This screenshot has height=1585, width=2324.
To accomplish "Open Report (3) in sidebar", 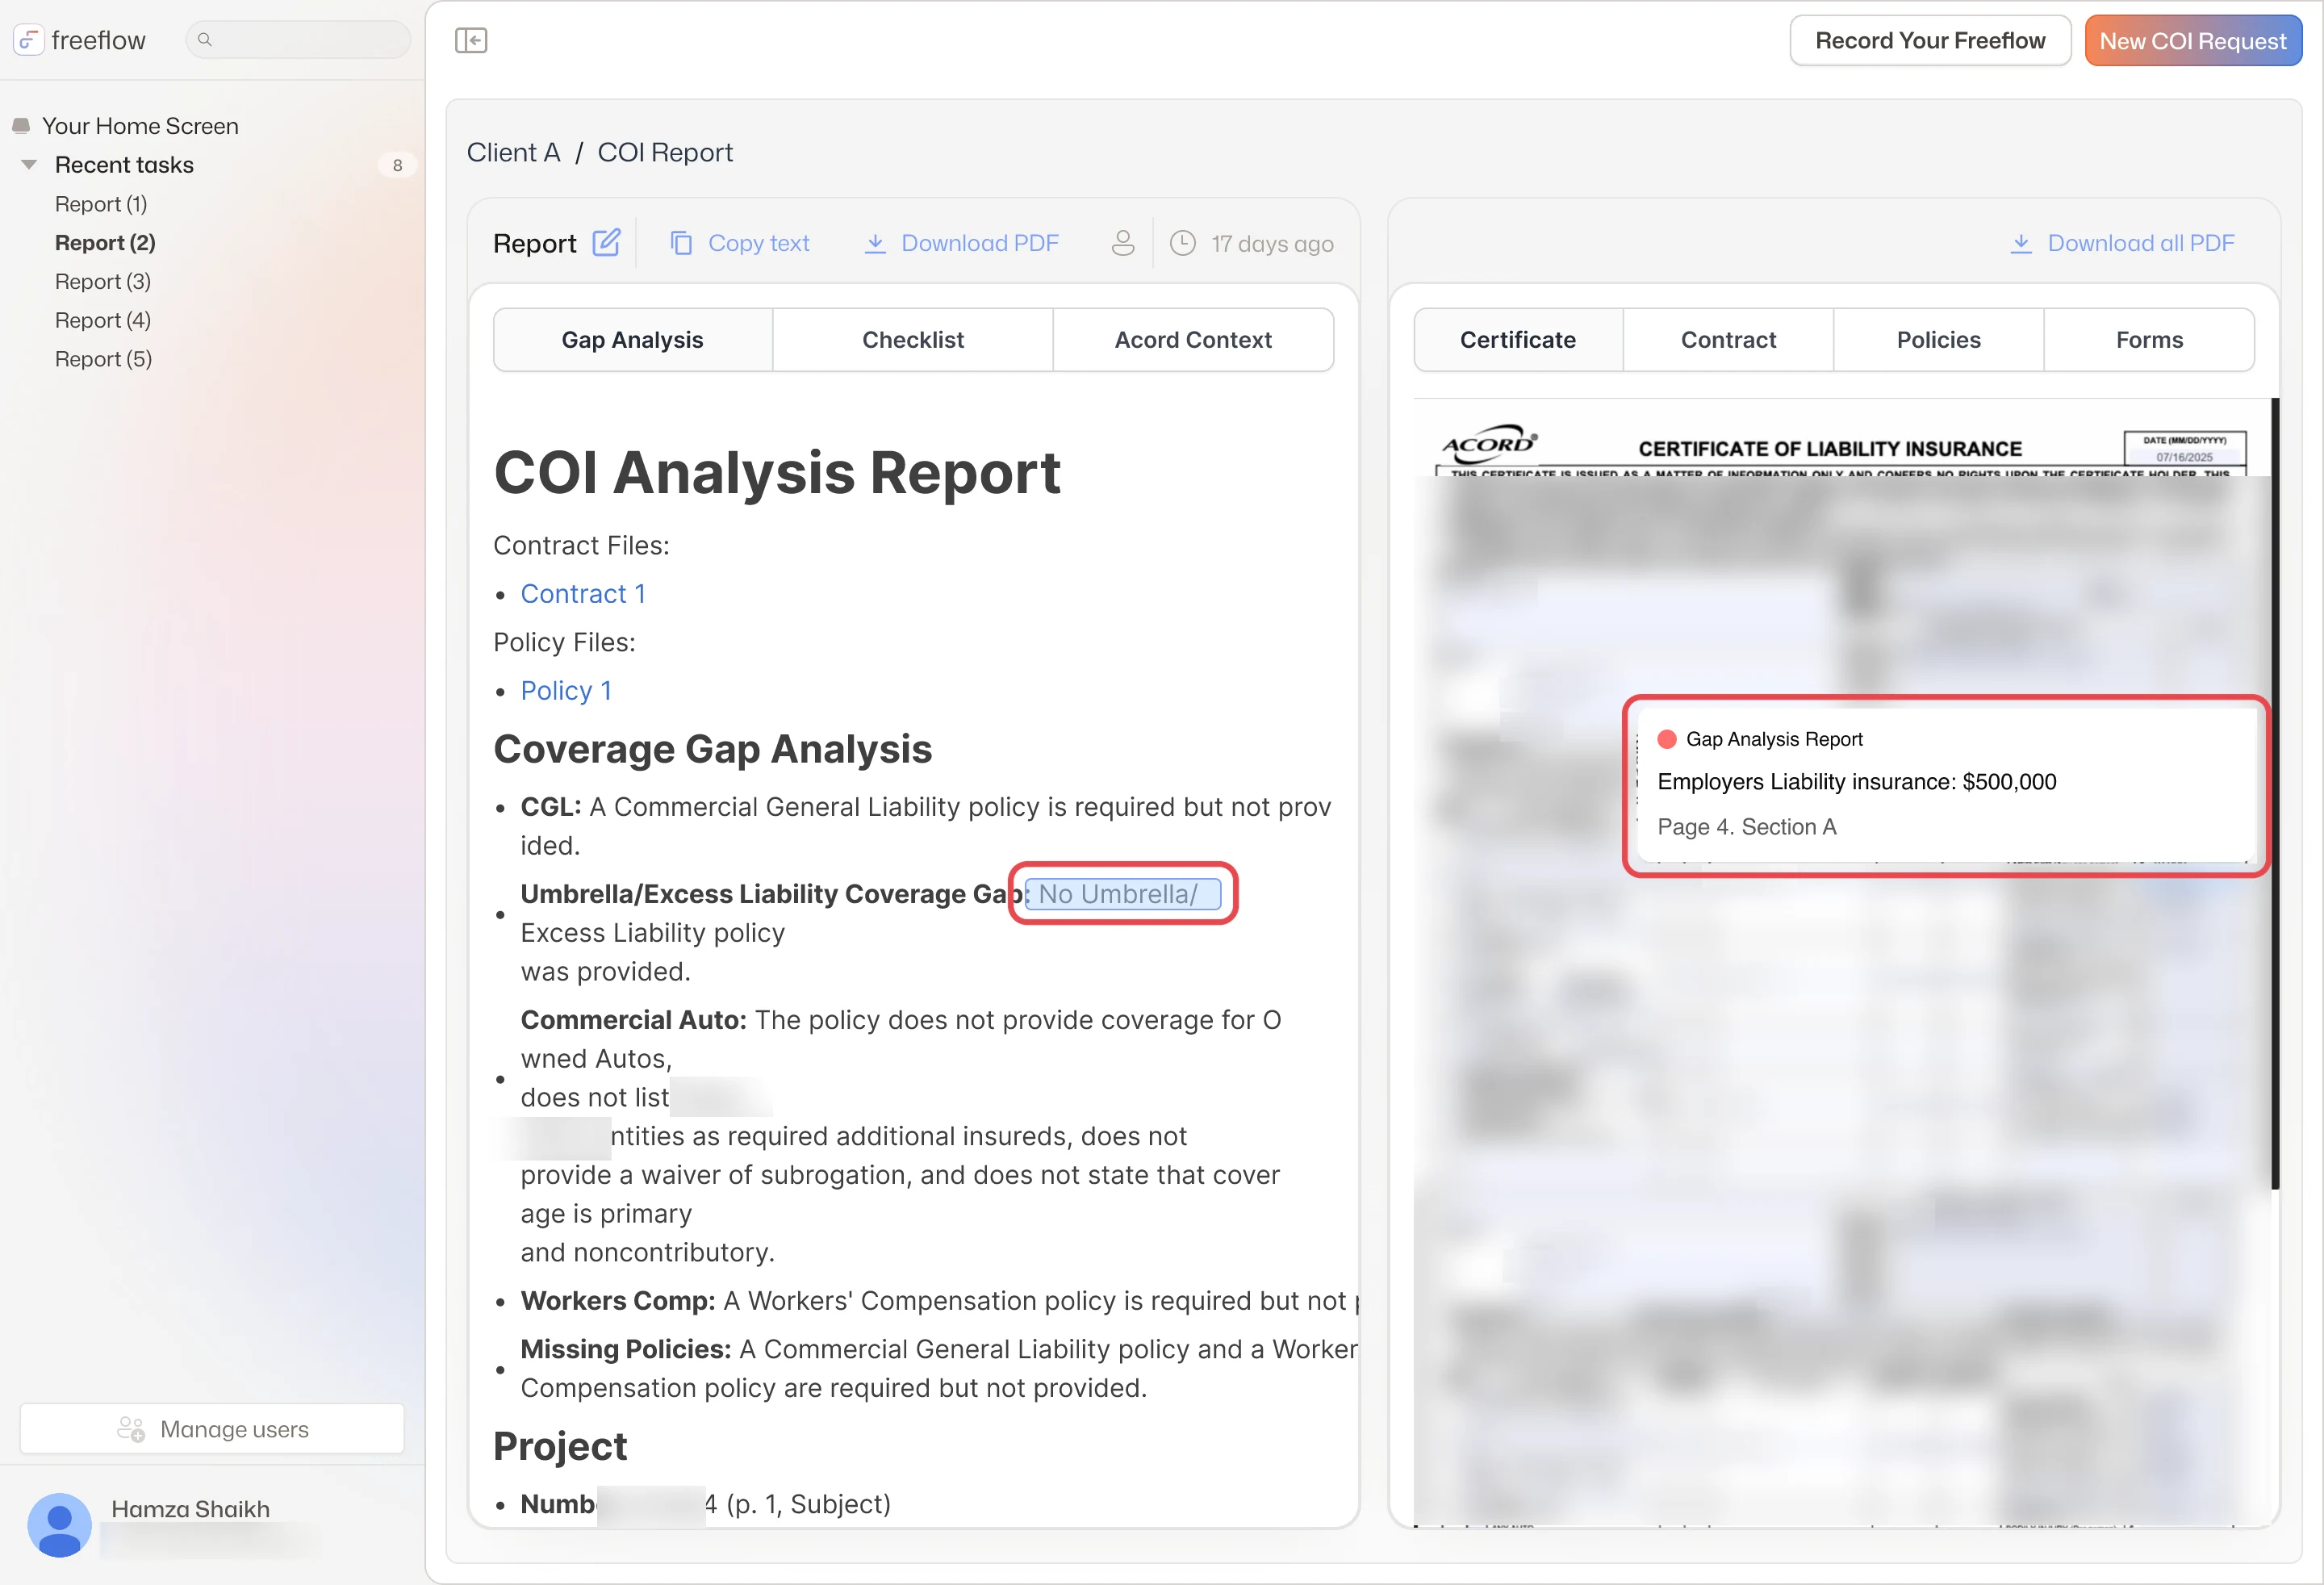I will pyautogui.click(x=103, y=281).
